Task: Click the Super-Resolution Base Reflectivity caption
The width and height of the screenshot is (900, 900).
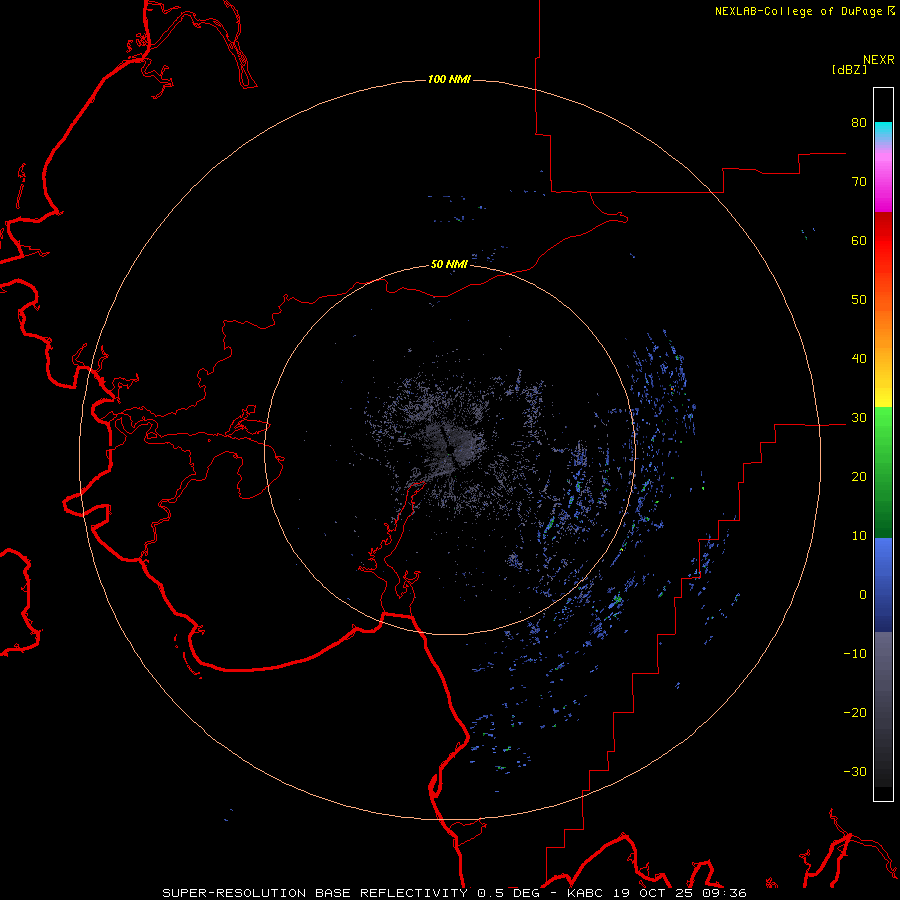Action: 455,893
